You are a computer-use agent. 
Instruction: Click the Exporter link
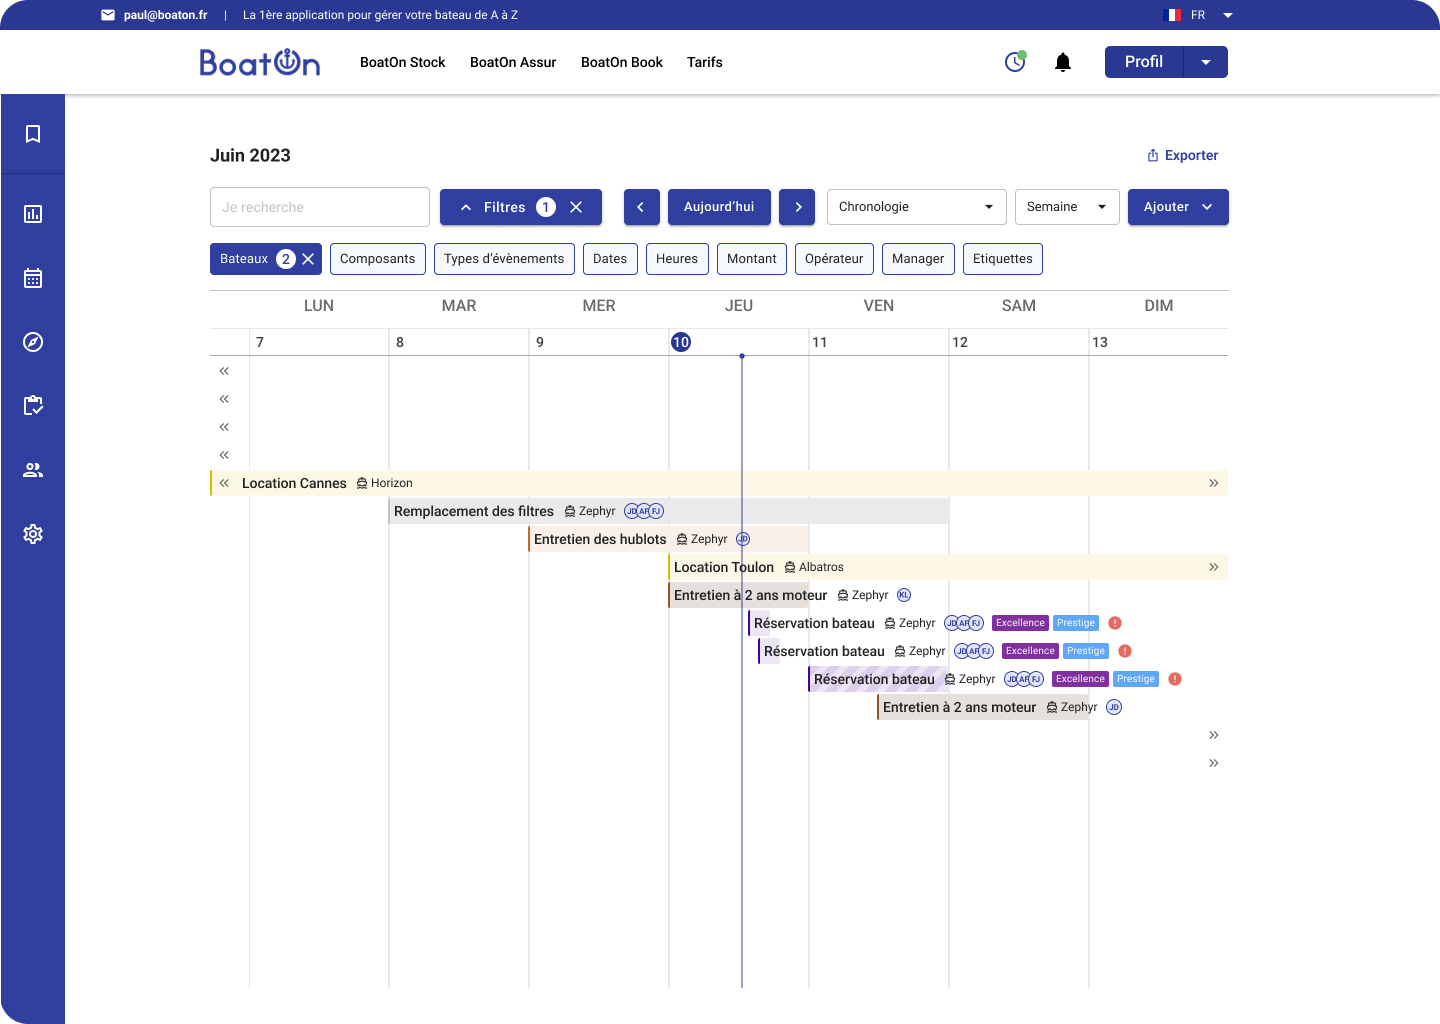(x=1182, y=155)
